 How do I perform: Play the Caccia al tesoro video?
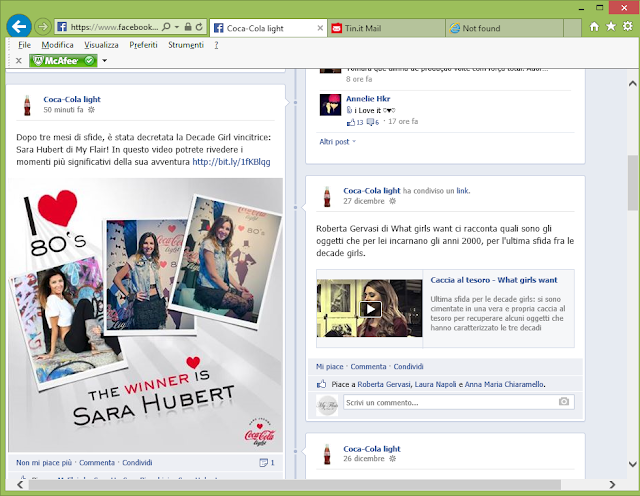(x=370, y=309)
